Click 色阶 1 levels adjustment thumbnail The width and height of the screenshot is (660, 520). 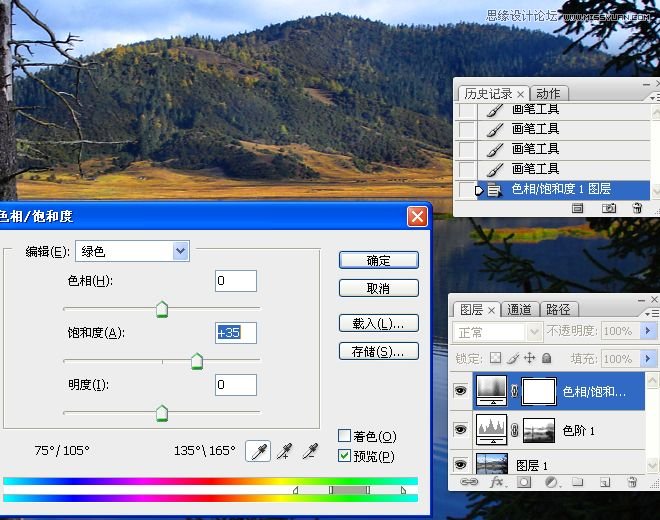point(491,429)
